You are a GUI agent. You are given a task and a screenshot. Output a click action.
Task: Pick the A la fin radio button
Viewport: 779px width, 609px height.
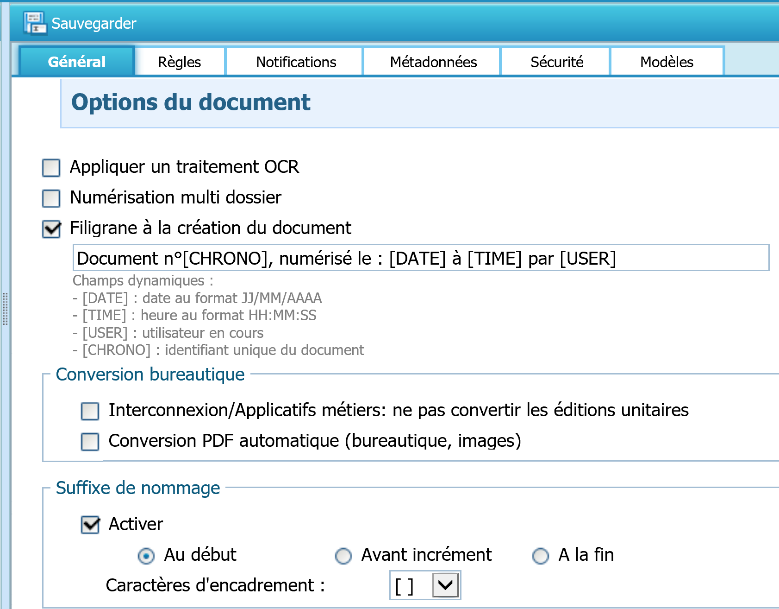tap(541, 555)
